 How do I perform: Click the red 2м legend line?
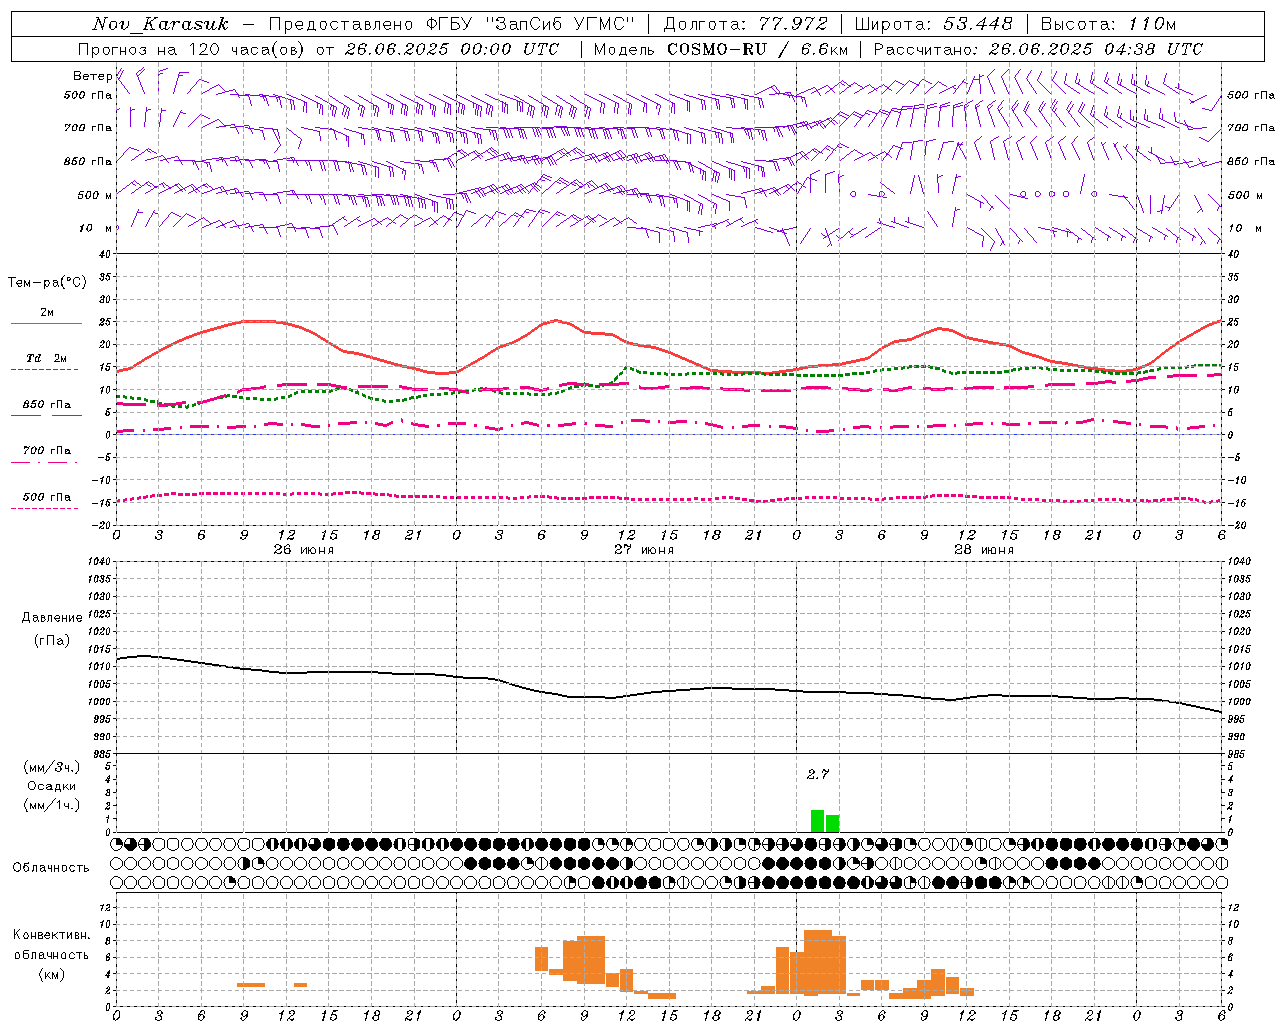tap(46, 324)
